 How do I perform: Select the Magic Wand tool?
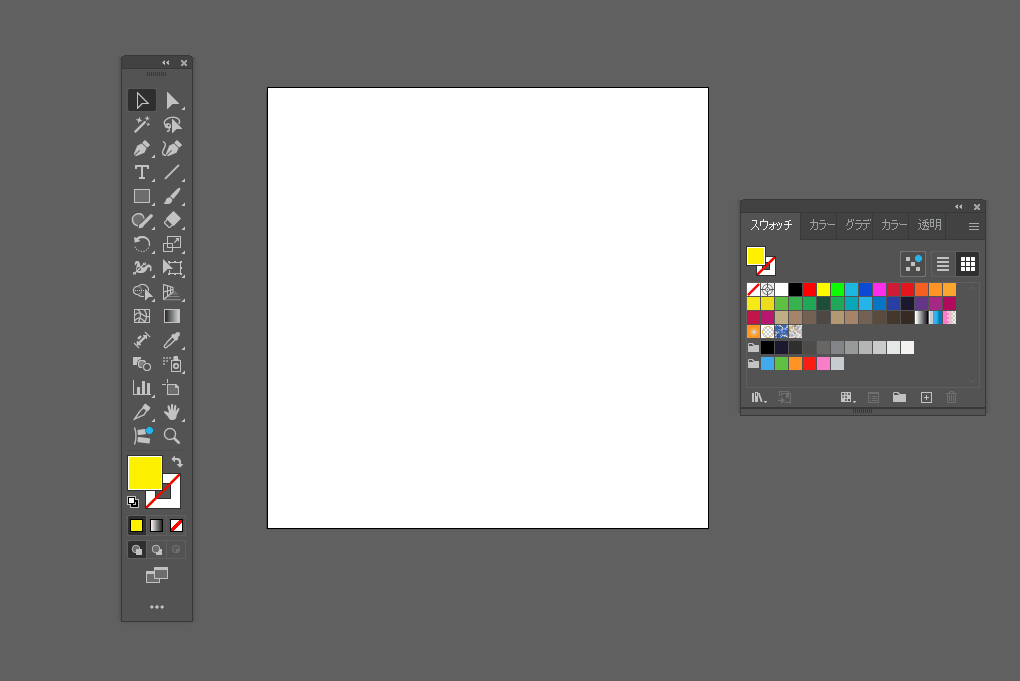pos(142,124)
